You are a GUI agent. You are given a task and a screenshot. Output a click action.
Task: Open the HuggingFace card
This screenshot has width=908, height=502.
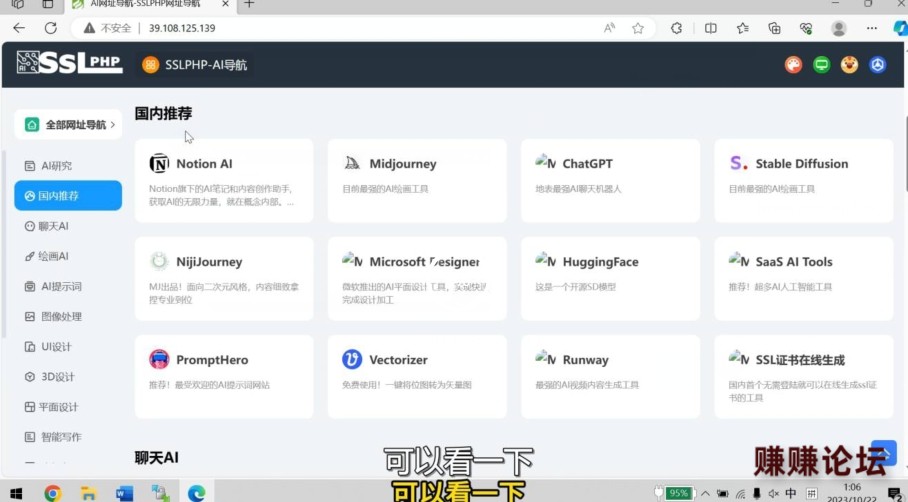tap(610, 279)
